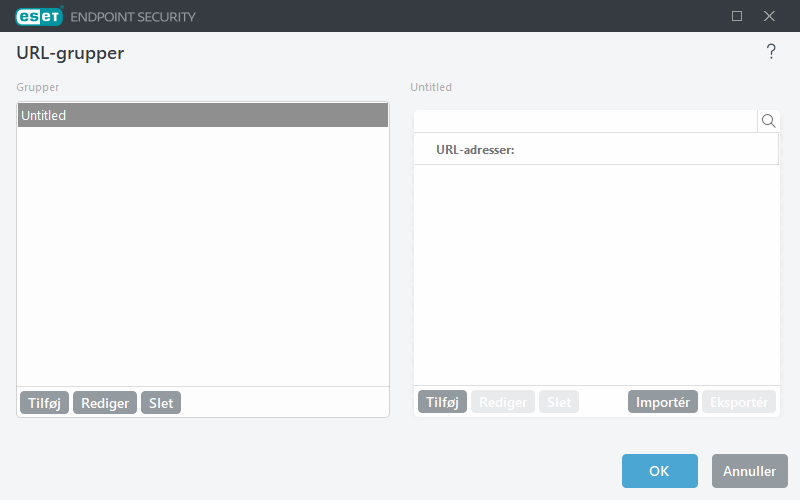
Task: Select the Untitled group in Grupper list
Action: [x=203, y=115]
